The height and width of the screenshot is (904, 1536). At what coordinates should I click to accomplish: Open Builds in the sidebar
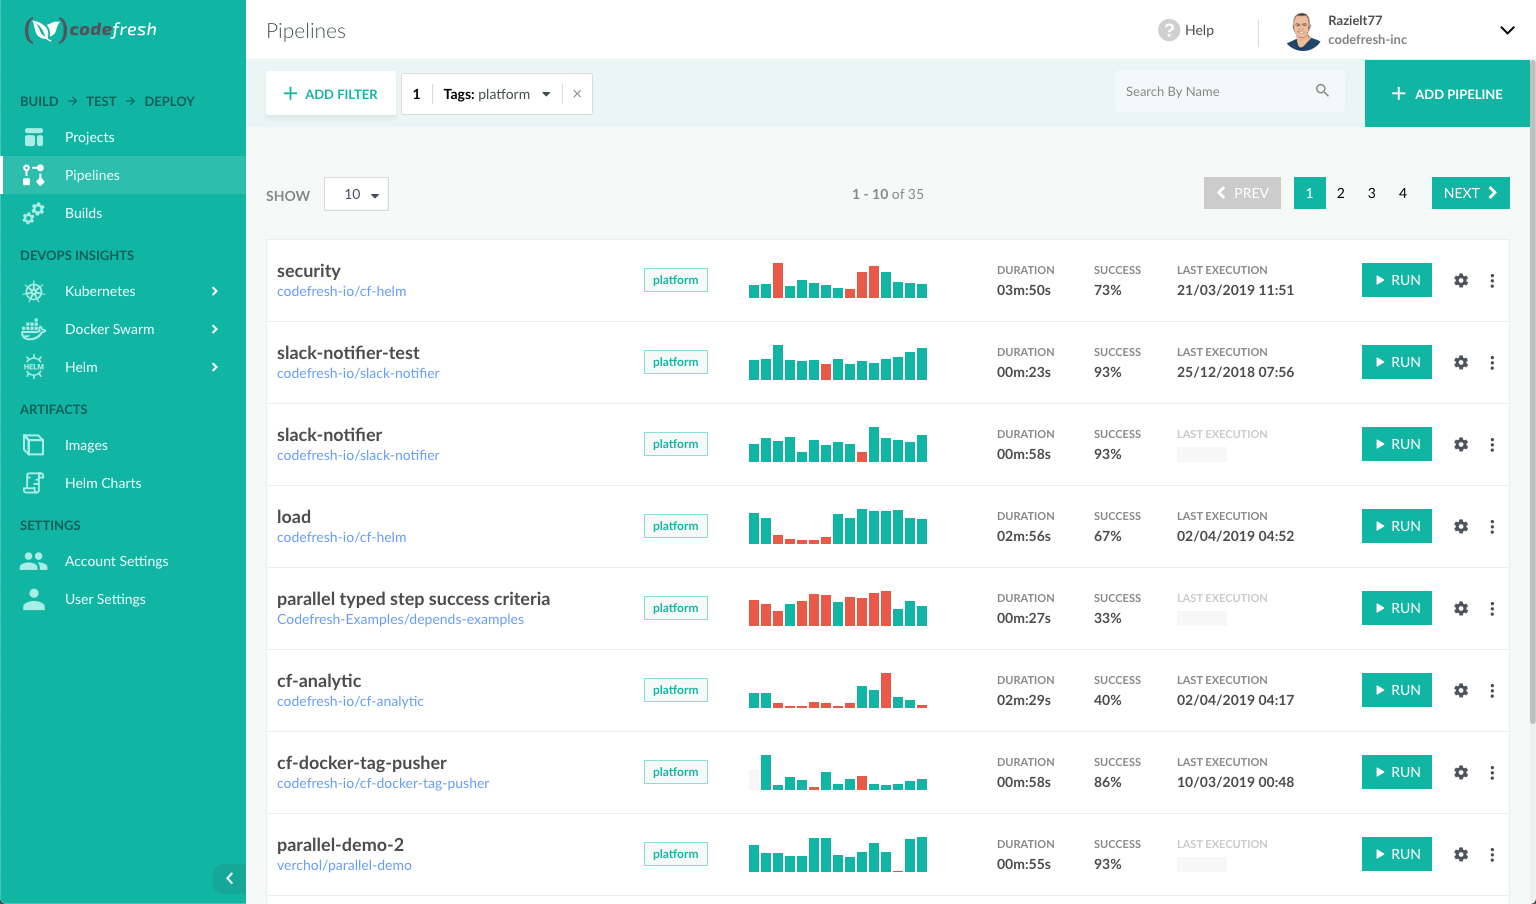click(x=123, y=213)
